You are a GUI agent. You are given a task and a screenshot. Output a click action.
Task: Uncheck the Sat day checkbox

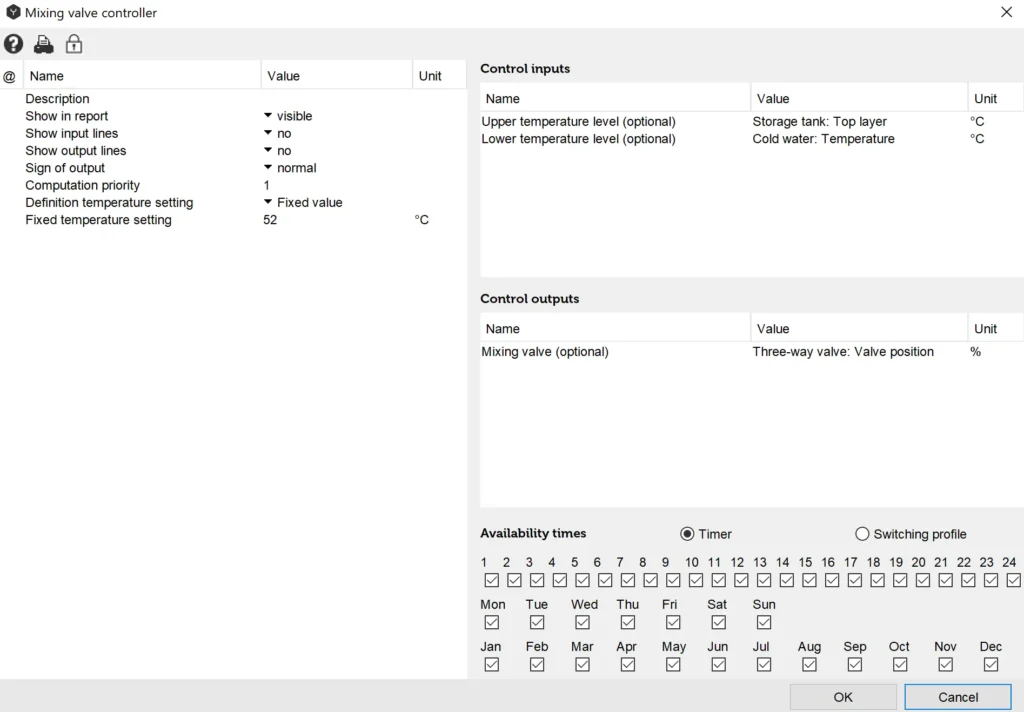[x=718, y=622]
